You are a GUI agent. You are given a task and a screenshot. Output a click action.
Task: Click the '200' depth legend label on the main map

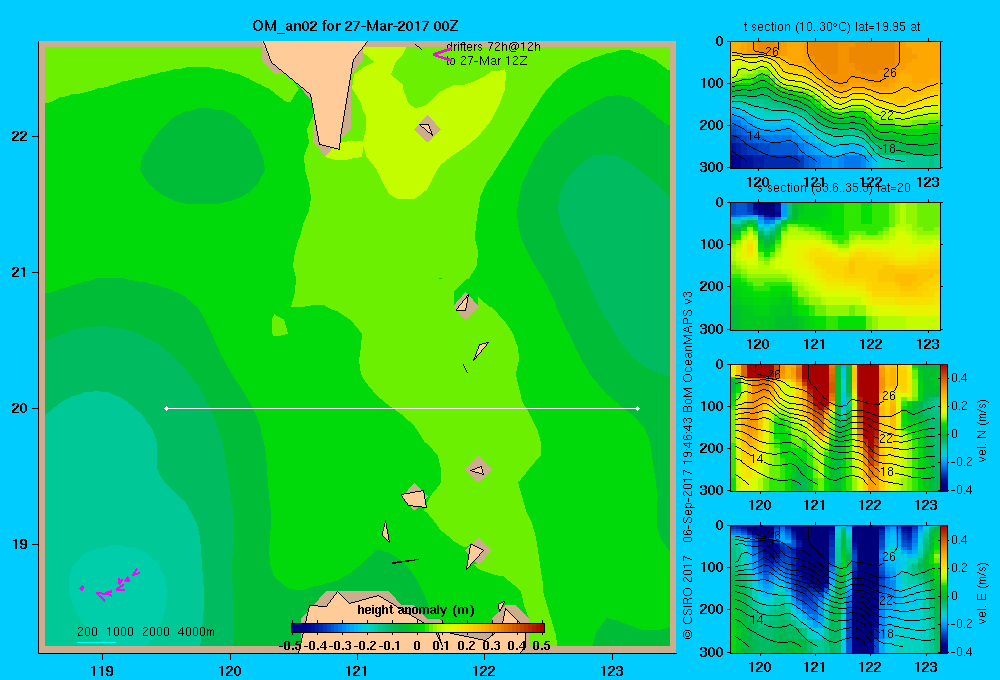[x=87, y=632]
